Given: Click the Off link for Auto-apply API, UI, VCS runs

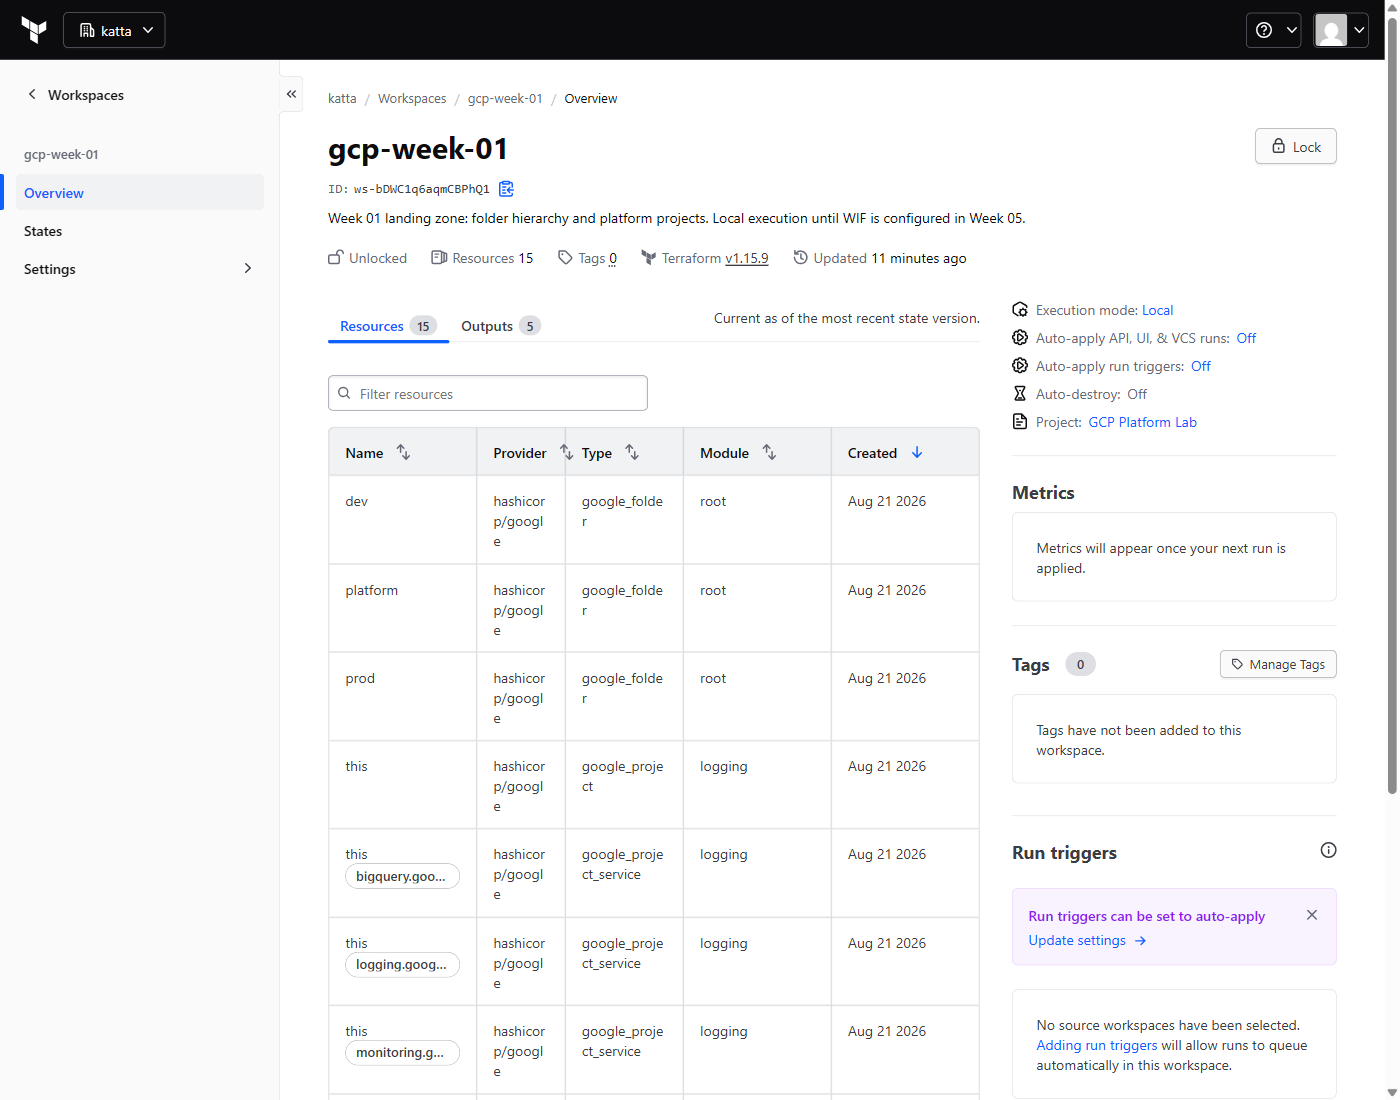Looking at the screenshot, I should click(x=1246, y=338).
